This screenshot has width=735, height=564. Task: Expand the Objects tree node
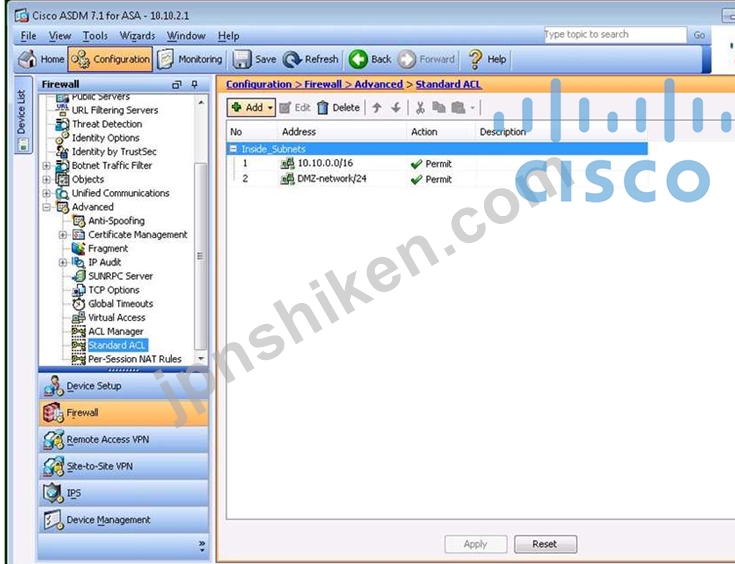pyautogui.click(x=46, y=179)
